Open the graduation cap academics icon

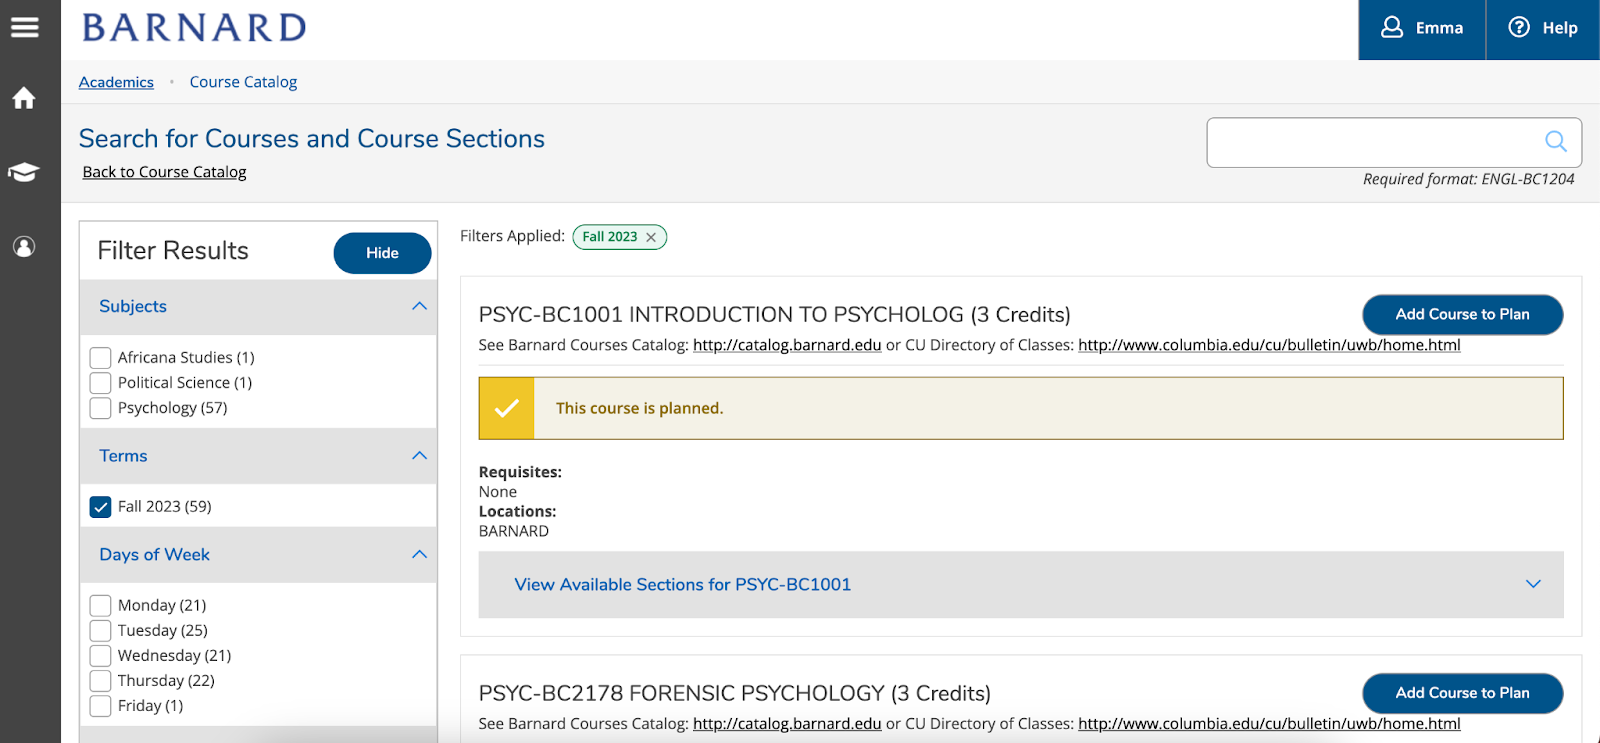click(x=24, y=172)
